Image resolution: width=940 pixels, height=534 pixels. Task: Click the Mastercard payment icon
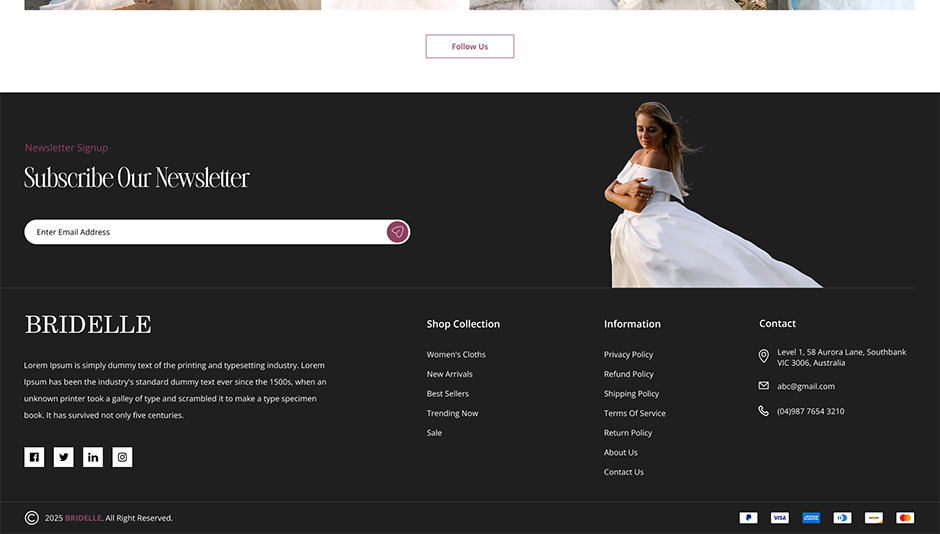click(x=904, y=518)
